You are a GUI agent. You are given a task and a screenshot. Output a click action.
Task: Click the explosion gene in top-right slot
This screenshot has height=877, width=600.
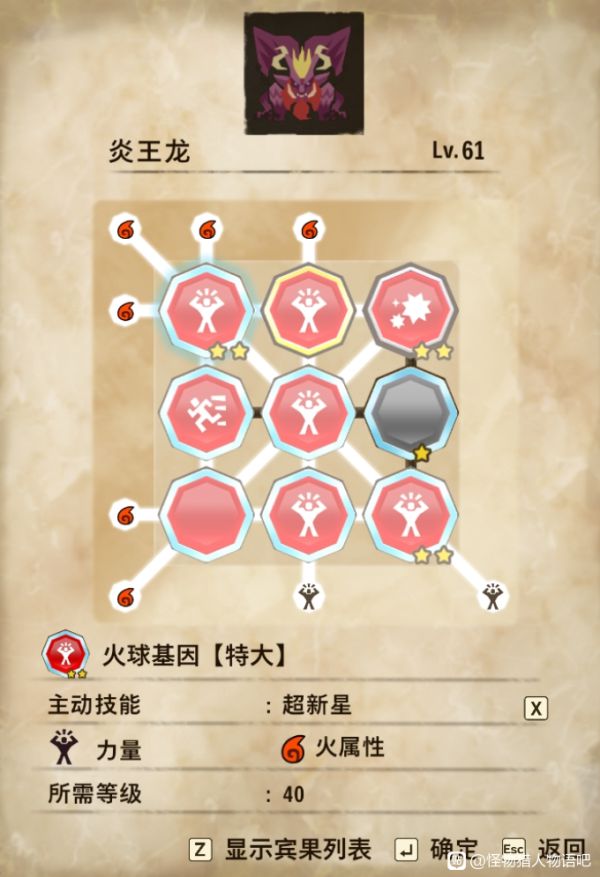click(x=411, y=310)
